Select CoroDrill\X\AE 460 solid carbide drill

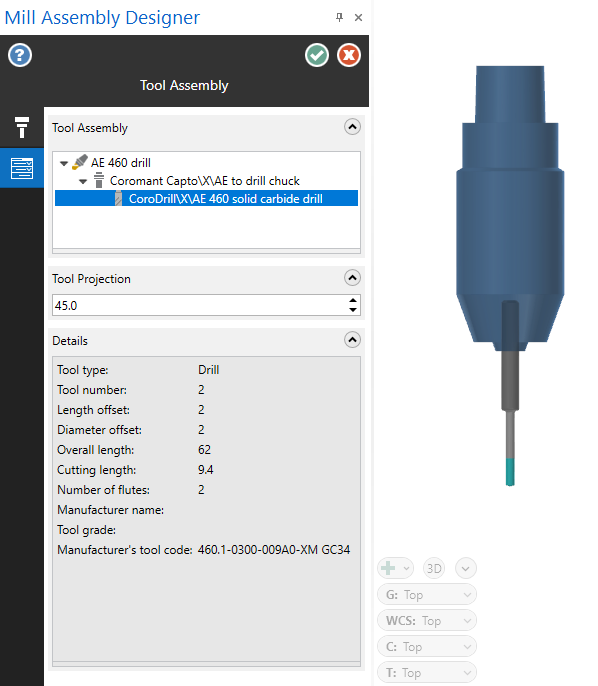click(226, 199)
